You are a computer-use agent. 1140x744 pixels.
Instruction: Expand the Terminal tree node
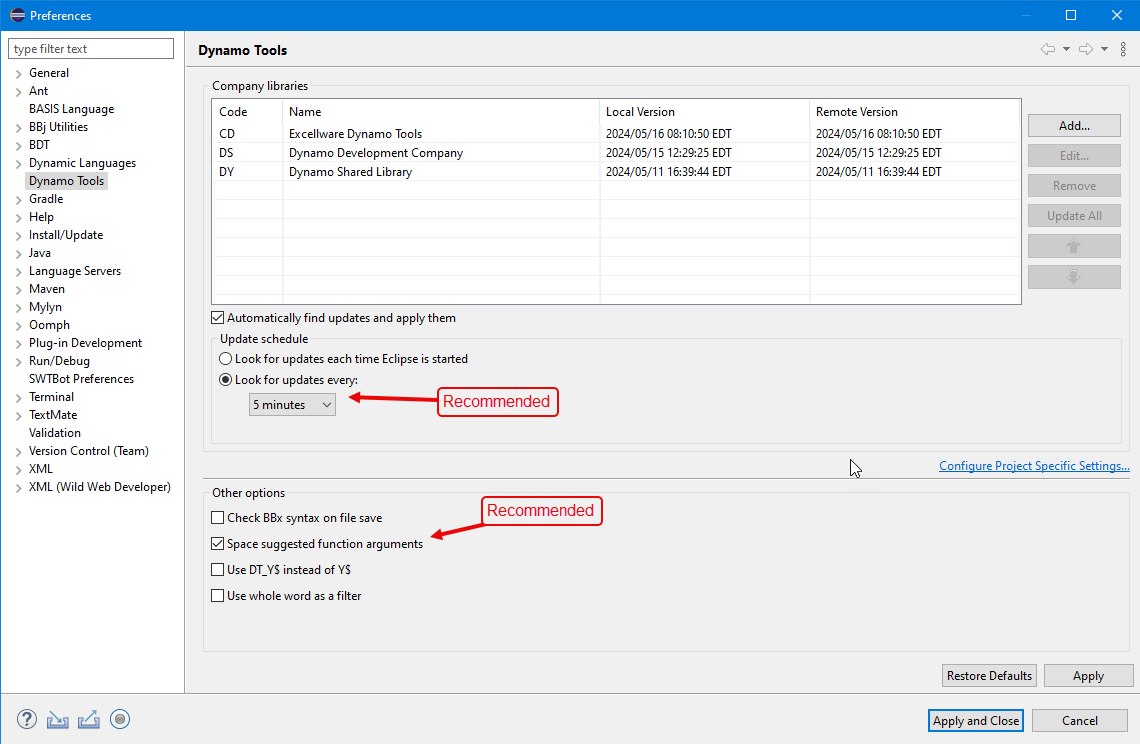coord(18,398)
